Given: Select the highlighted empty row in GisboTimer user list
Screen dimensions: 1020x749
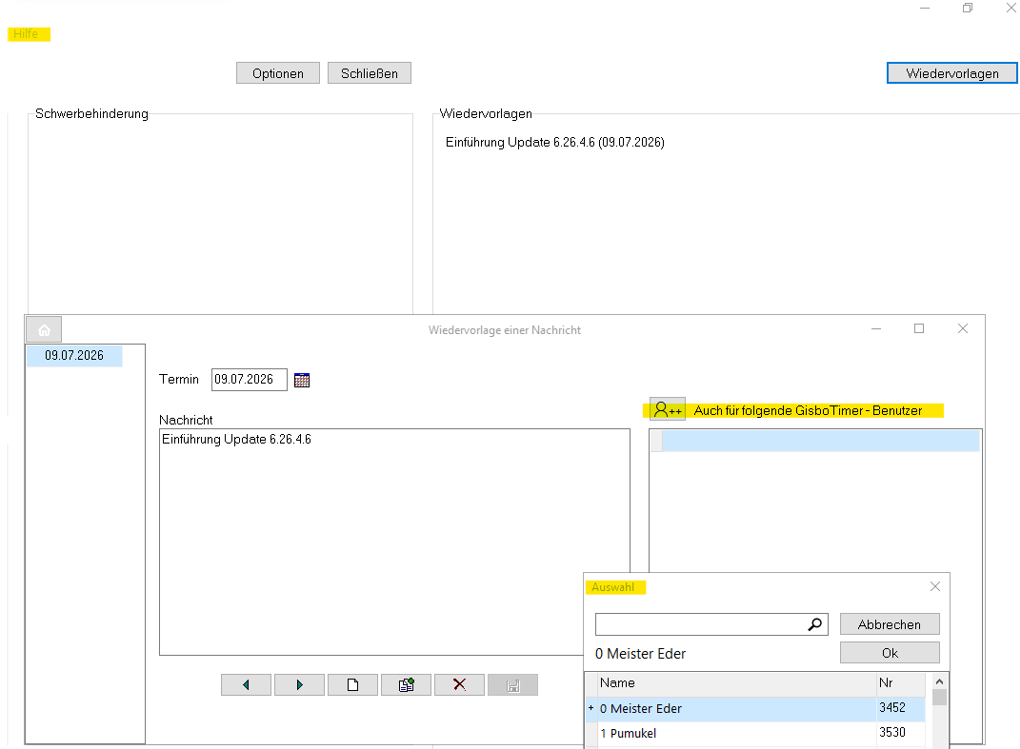Looking at the screenshot, I should click(815, 441).
